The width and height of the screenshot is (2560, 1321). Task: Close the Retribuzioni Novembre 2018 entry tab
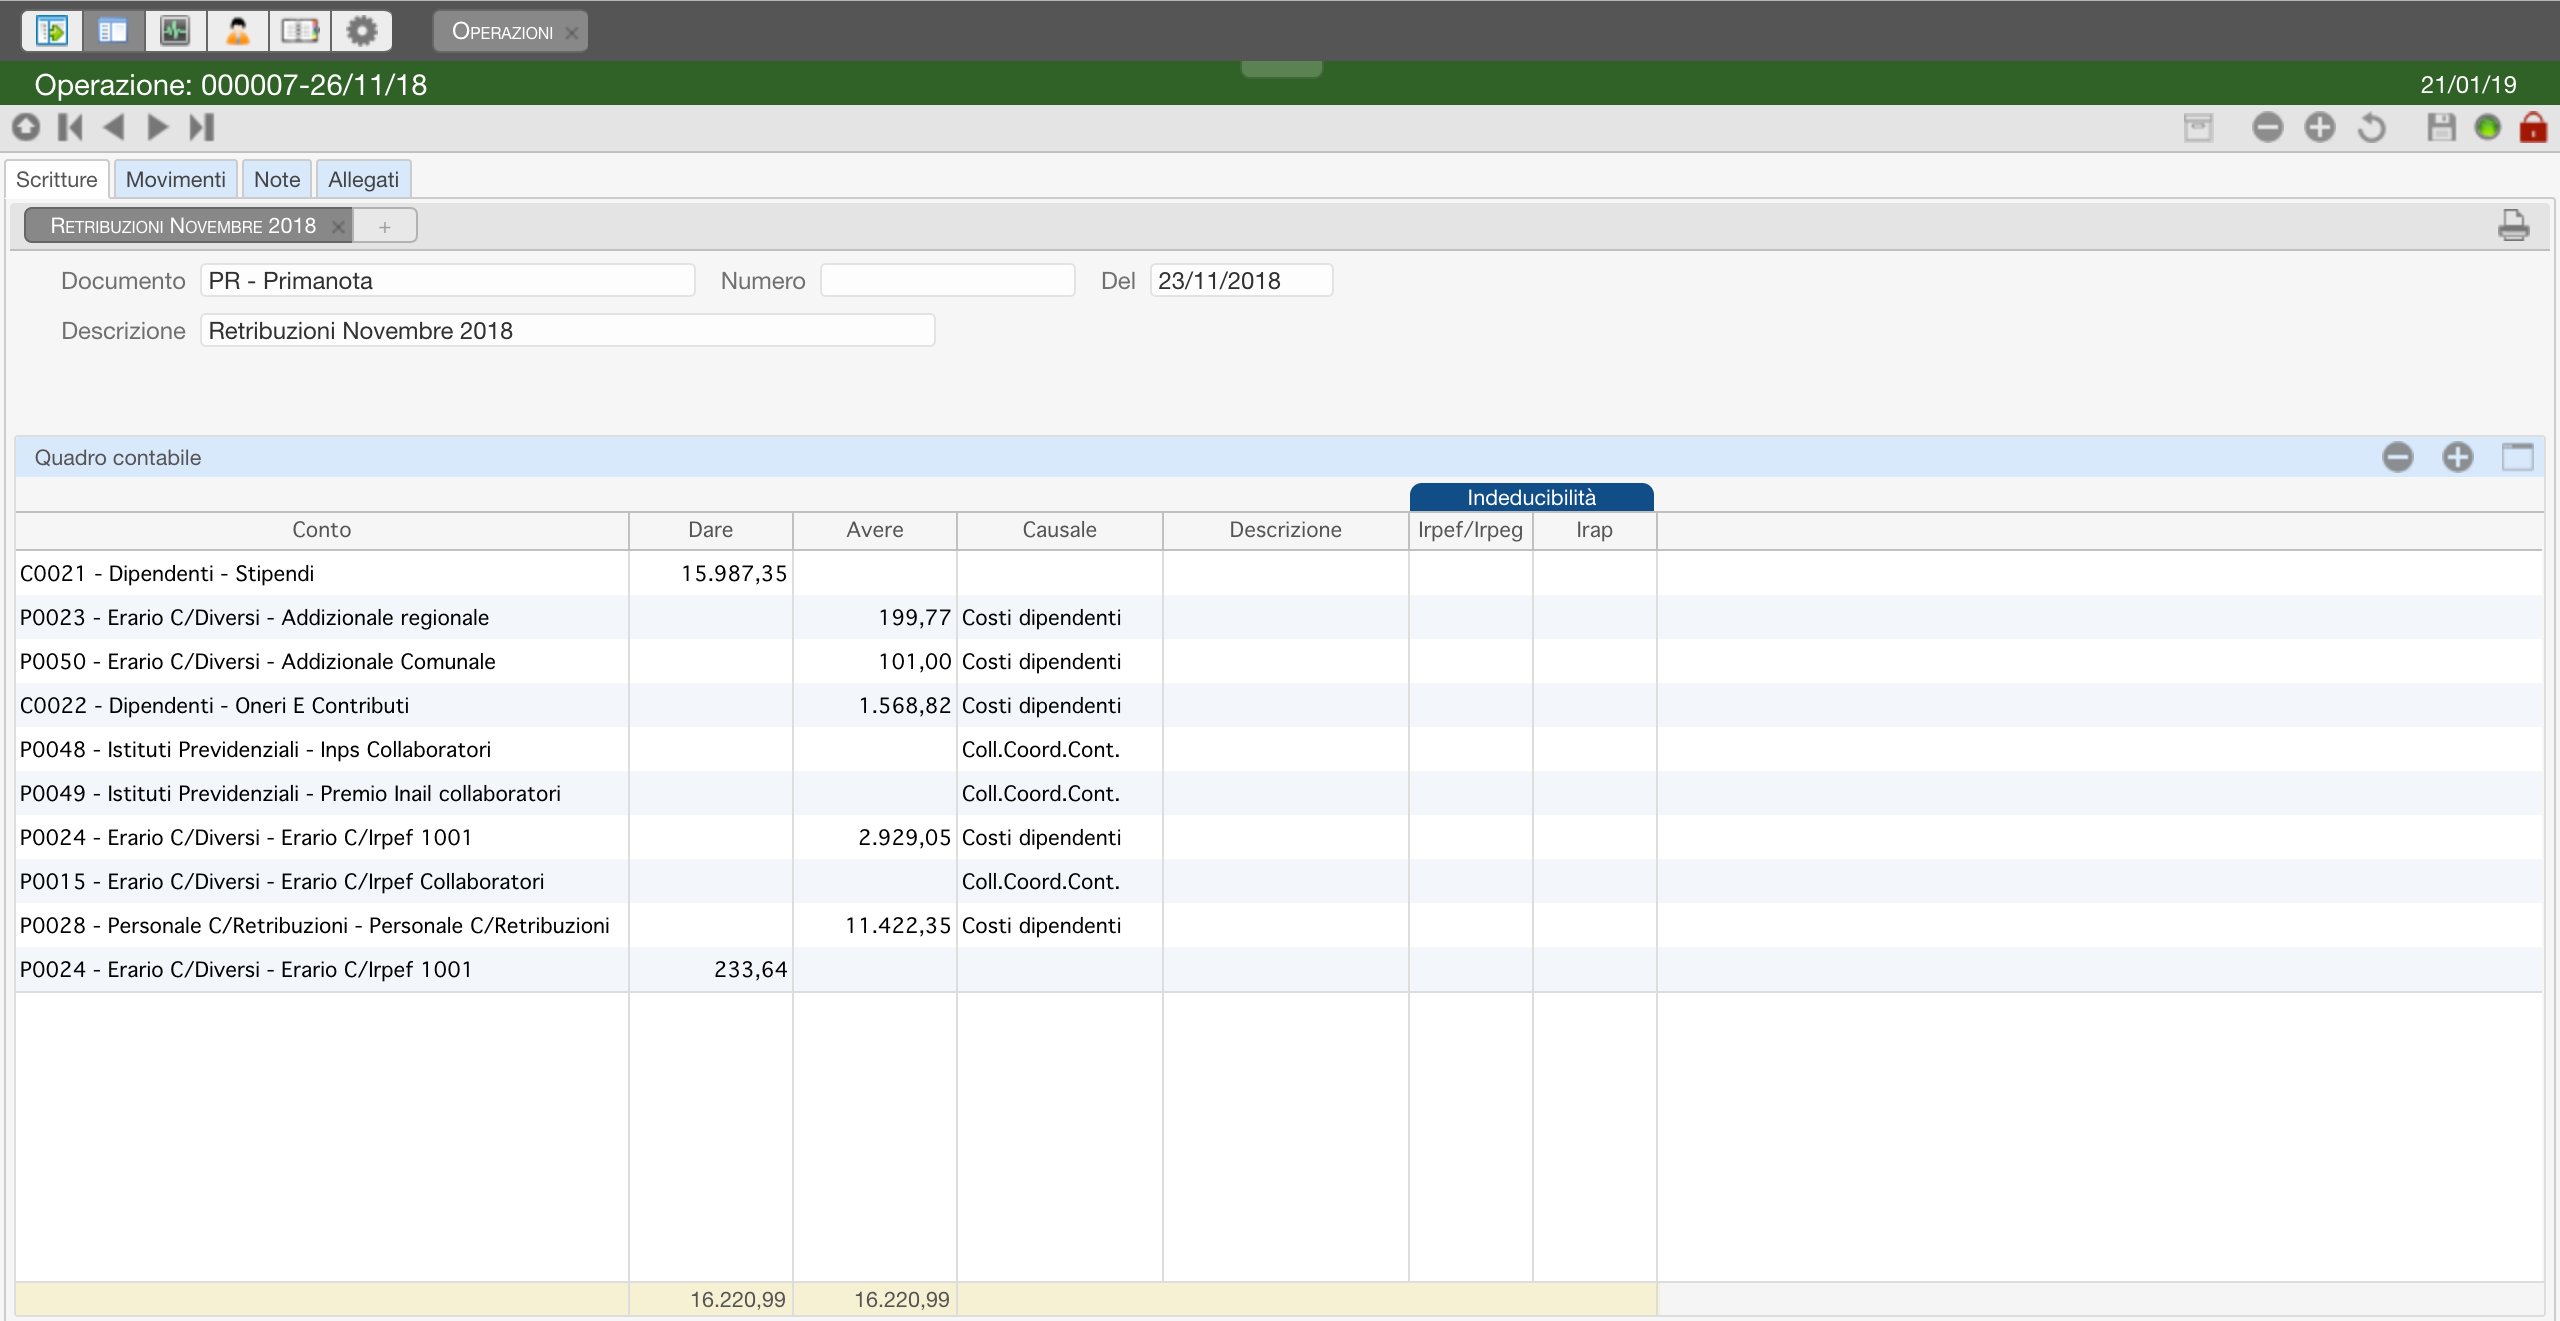pyautogui.click(x=338, y=227)
